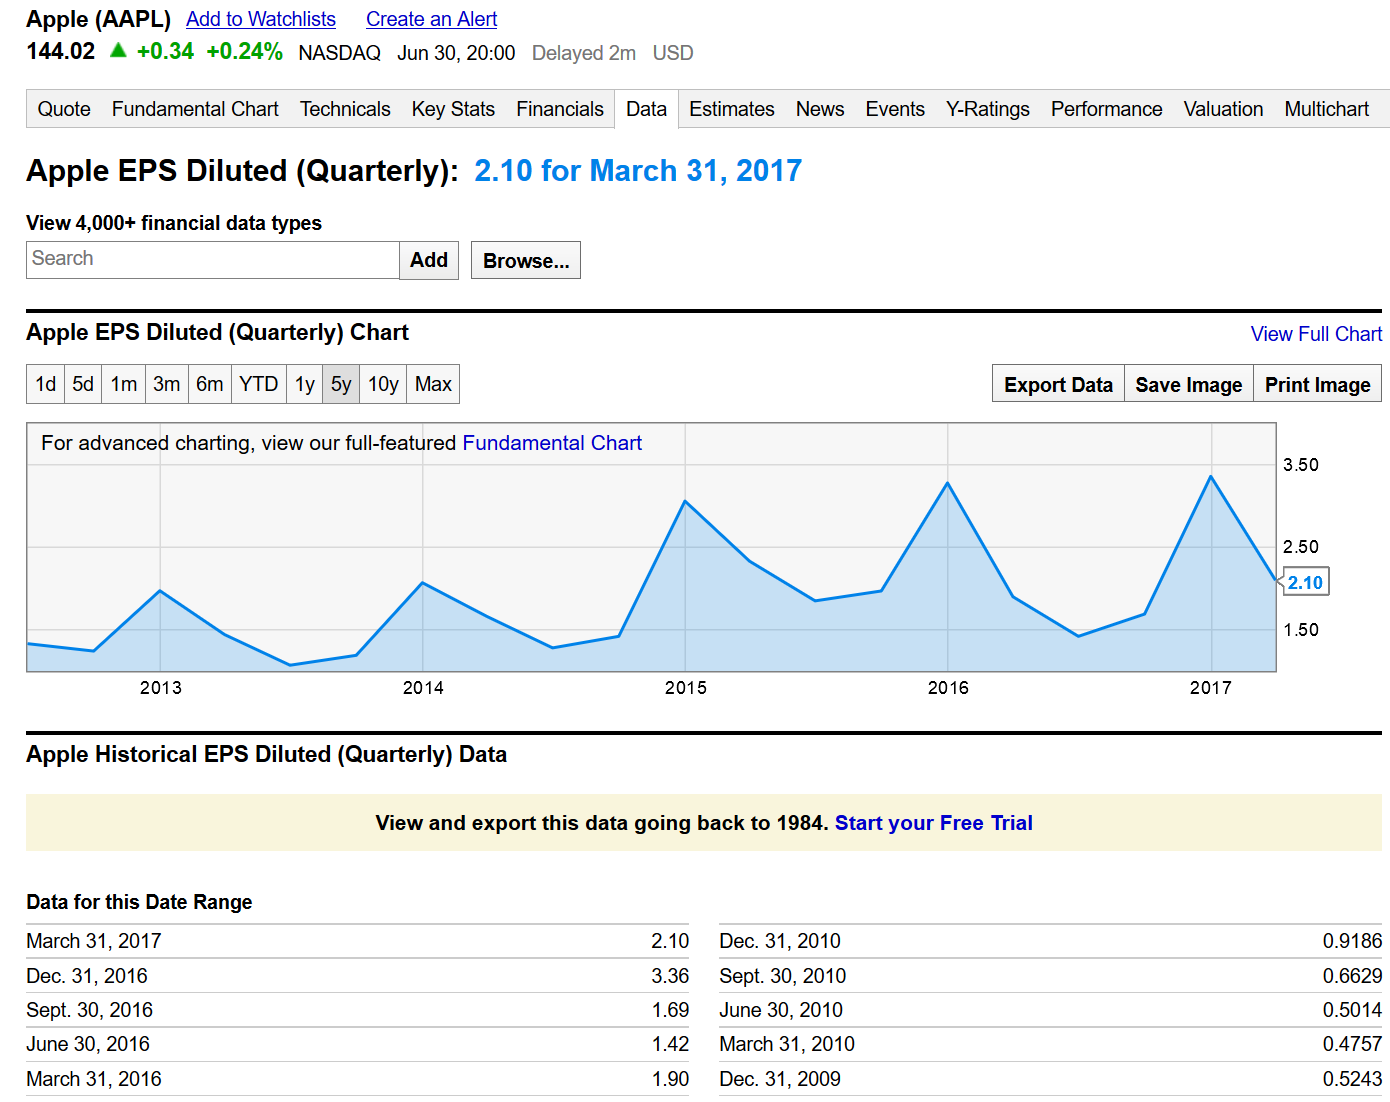Go to the Financials tab
The height and width of the screenshot is (1102, 1390).
click(x=560, y=109)
